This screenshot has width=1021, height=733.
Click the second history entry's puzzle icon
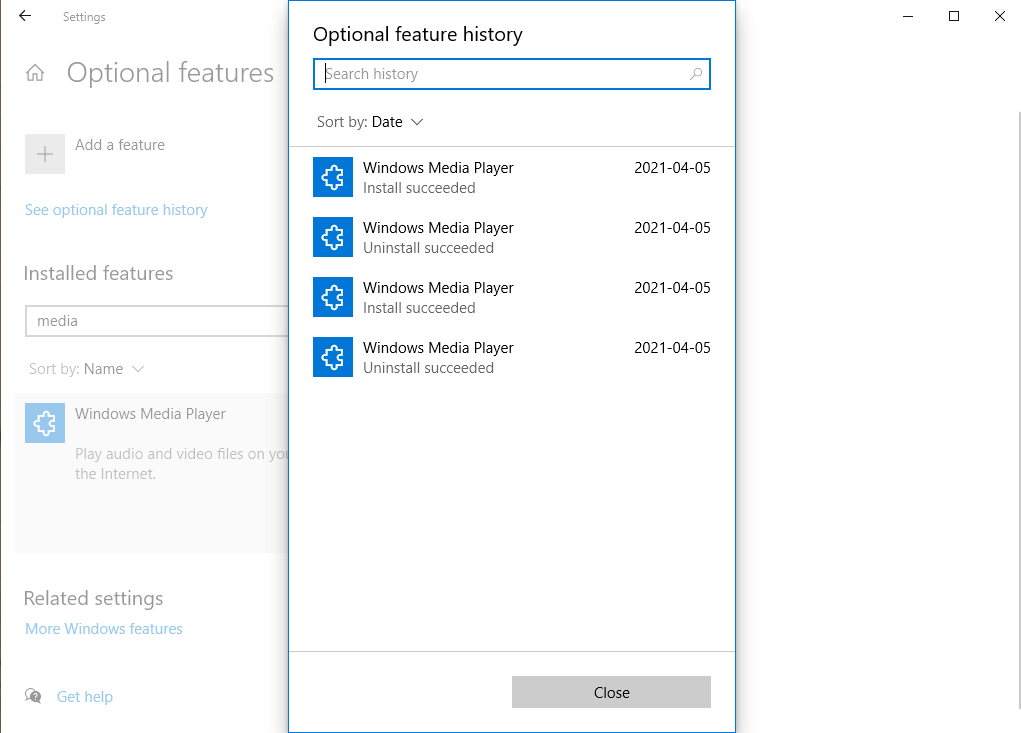(333, 237)
